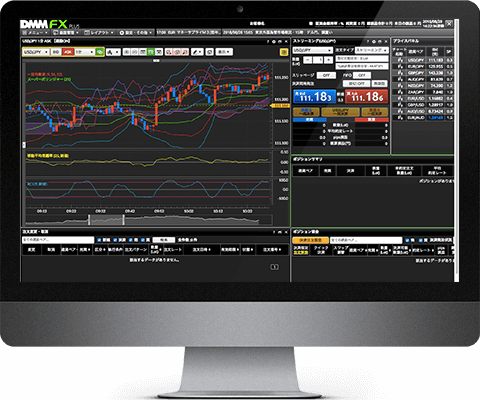Increase the order lot quantity with the plus button
The image size is (480, 400).
coord(329,60)
